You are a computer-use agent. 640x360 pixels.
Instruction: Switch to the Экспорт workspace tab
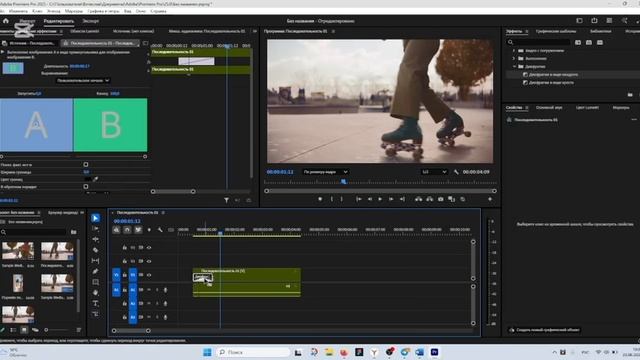pos(90,21)
